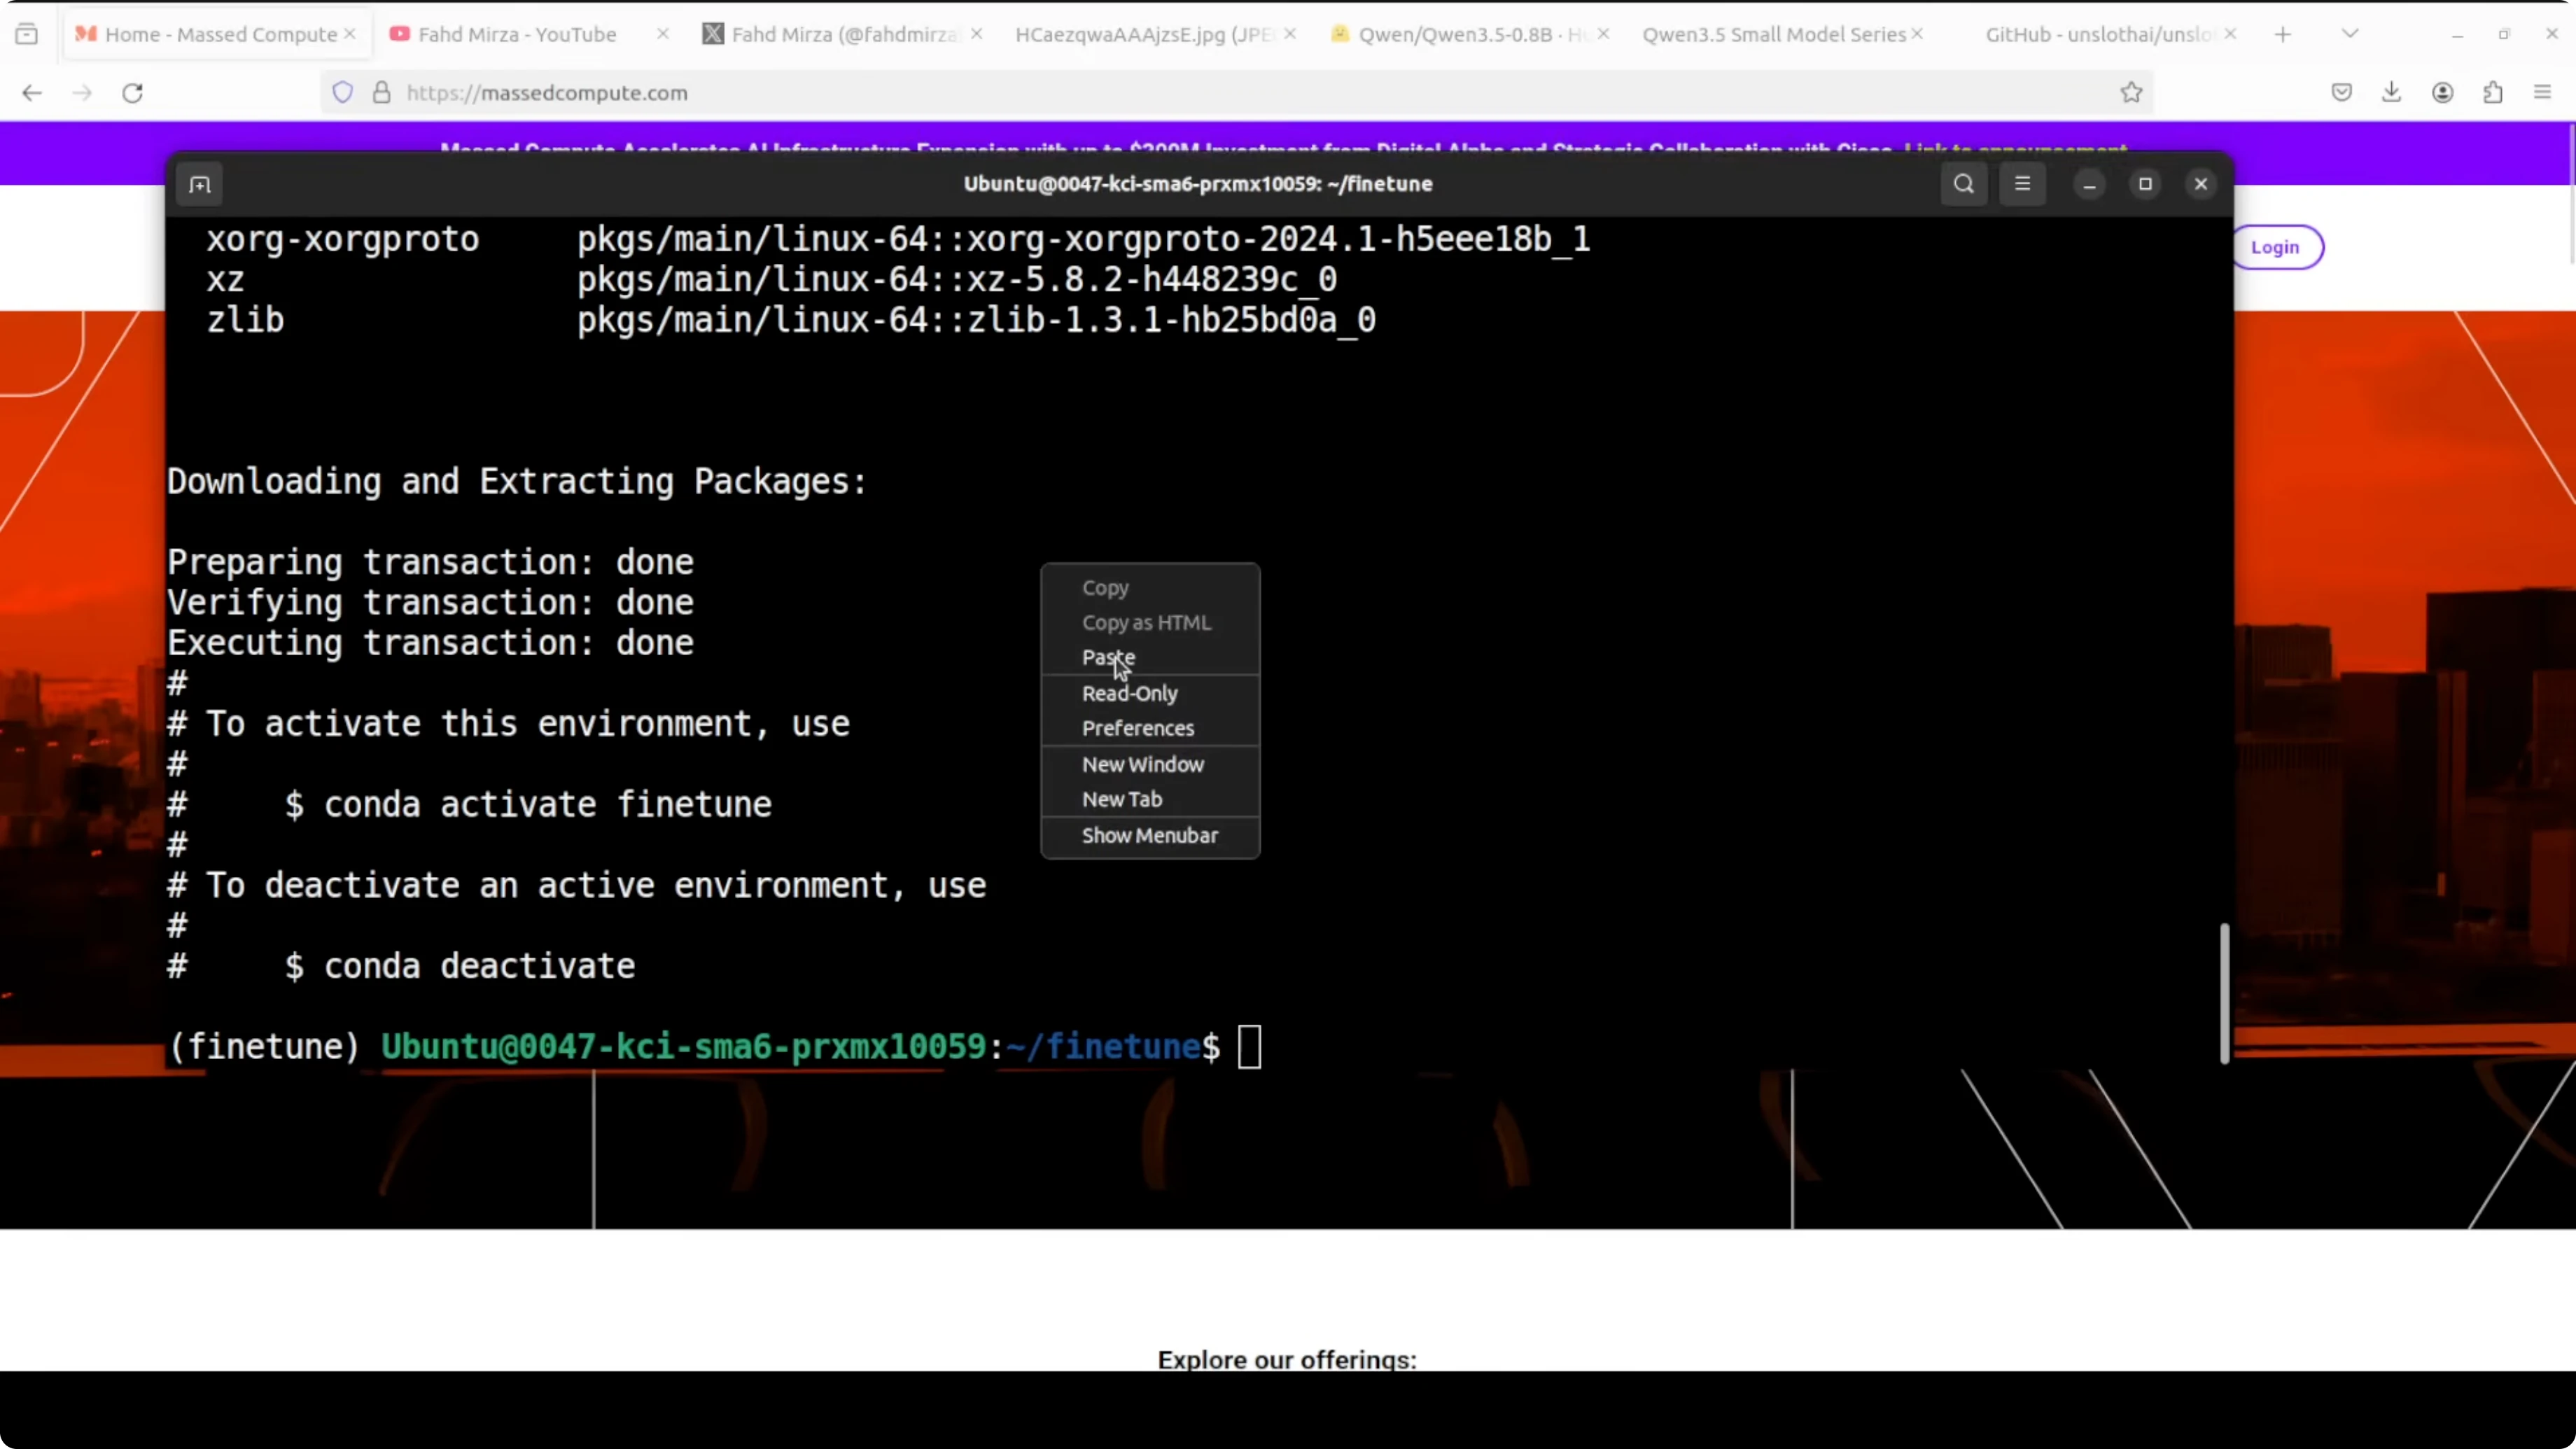Viewport: 2576px width, 1449px height.
Task: Select Paste from the context menu
Action: (x=1107, y=657)
